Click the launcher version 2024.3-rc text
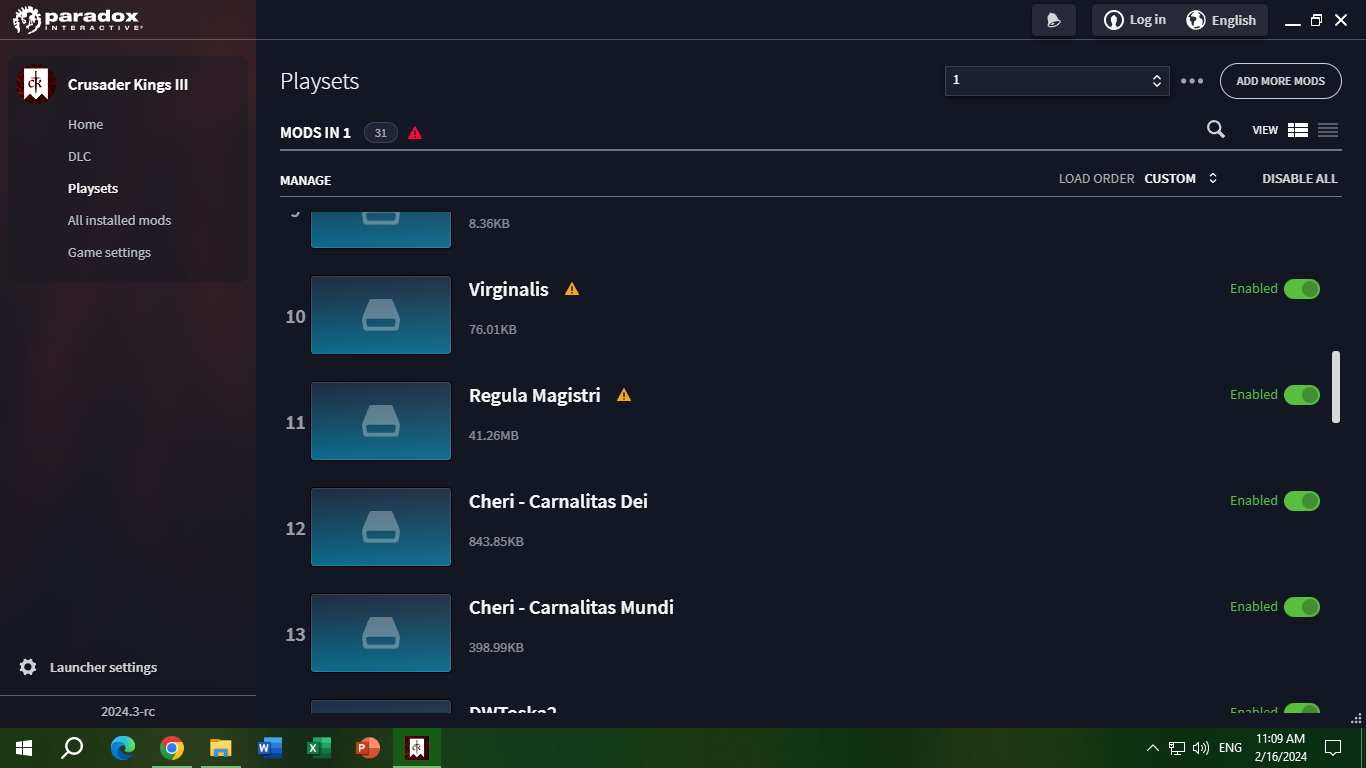 [x=128, y=712]
